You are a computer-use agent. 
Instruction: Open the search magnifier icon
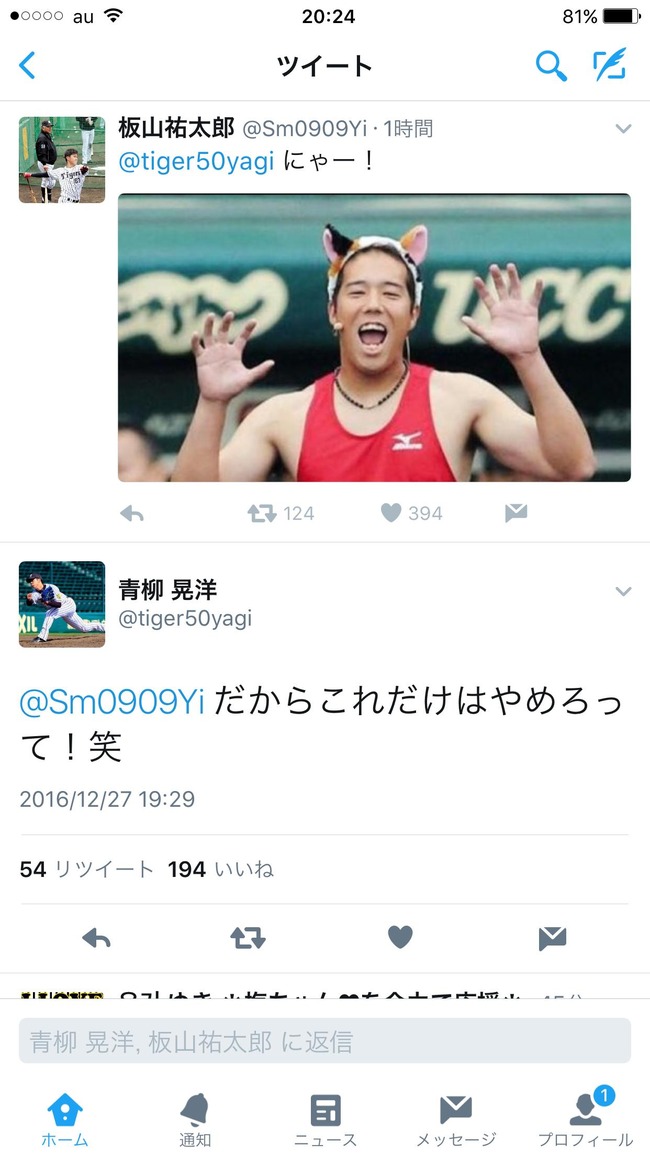click(x=551, y=66)
